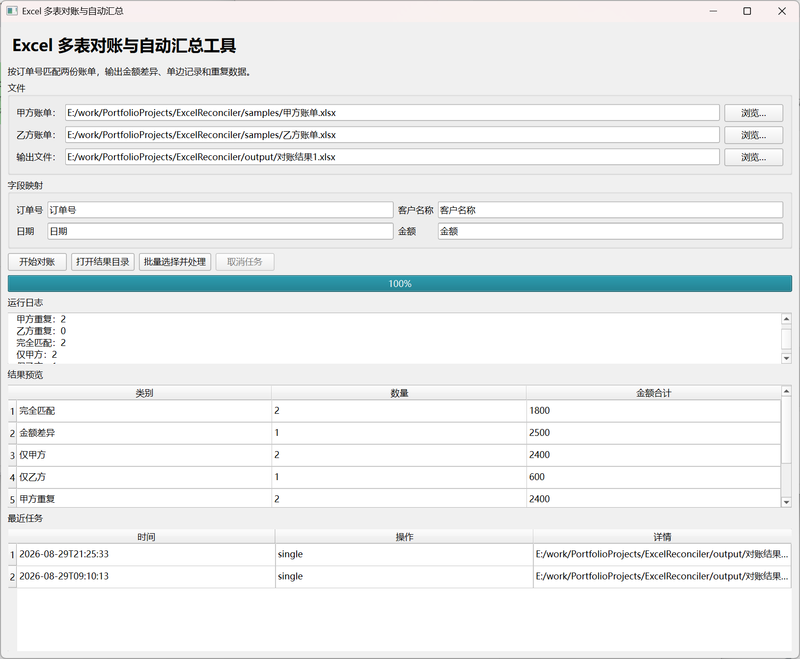Click log line 完全匹配: 2
The image size is (800, 659).
click(x=41, y=343)
